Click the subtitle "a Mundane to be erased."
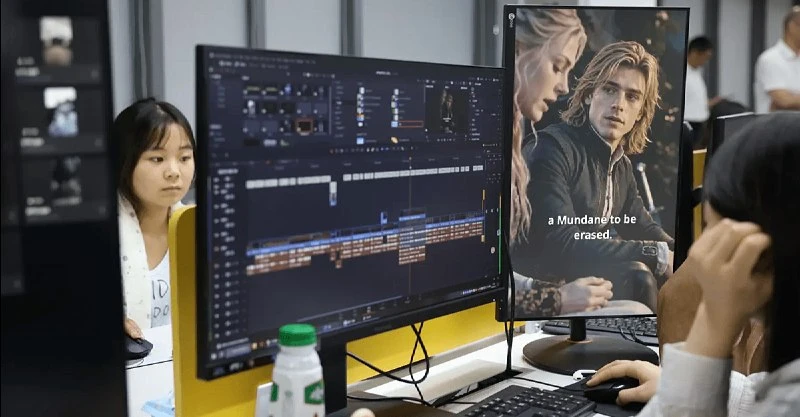This screenshot has width=800, height=417. [x=592, y=227]
